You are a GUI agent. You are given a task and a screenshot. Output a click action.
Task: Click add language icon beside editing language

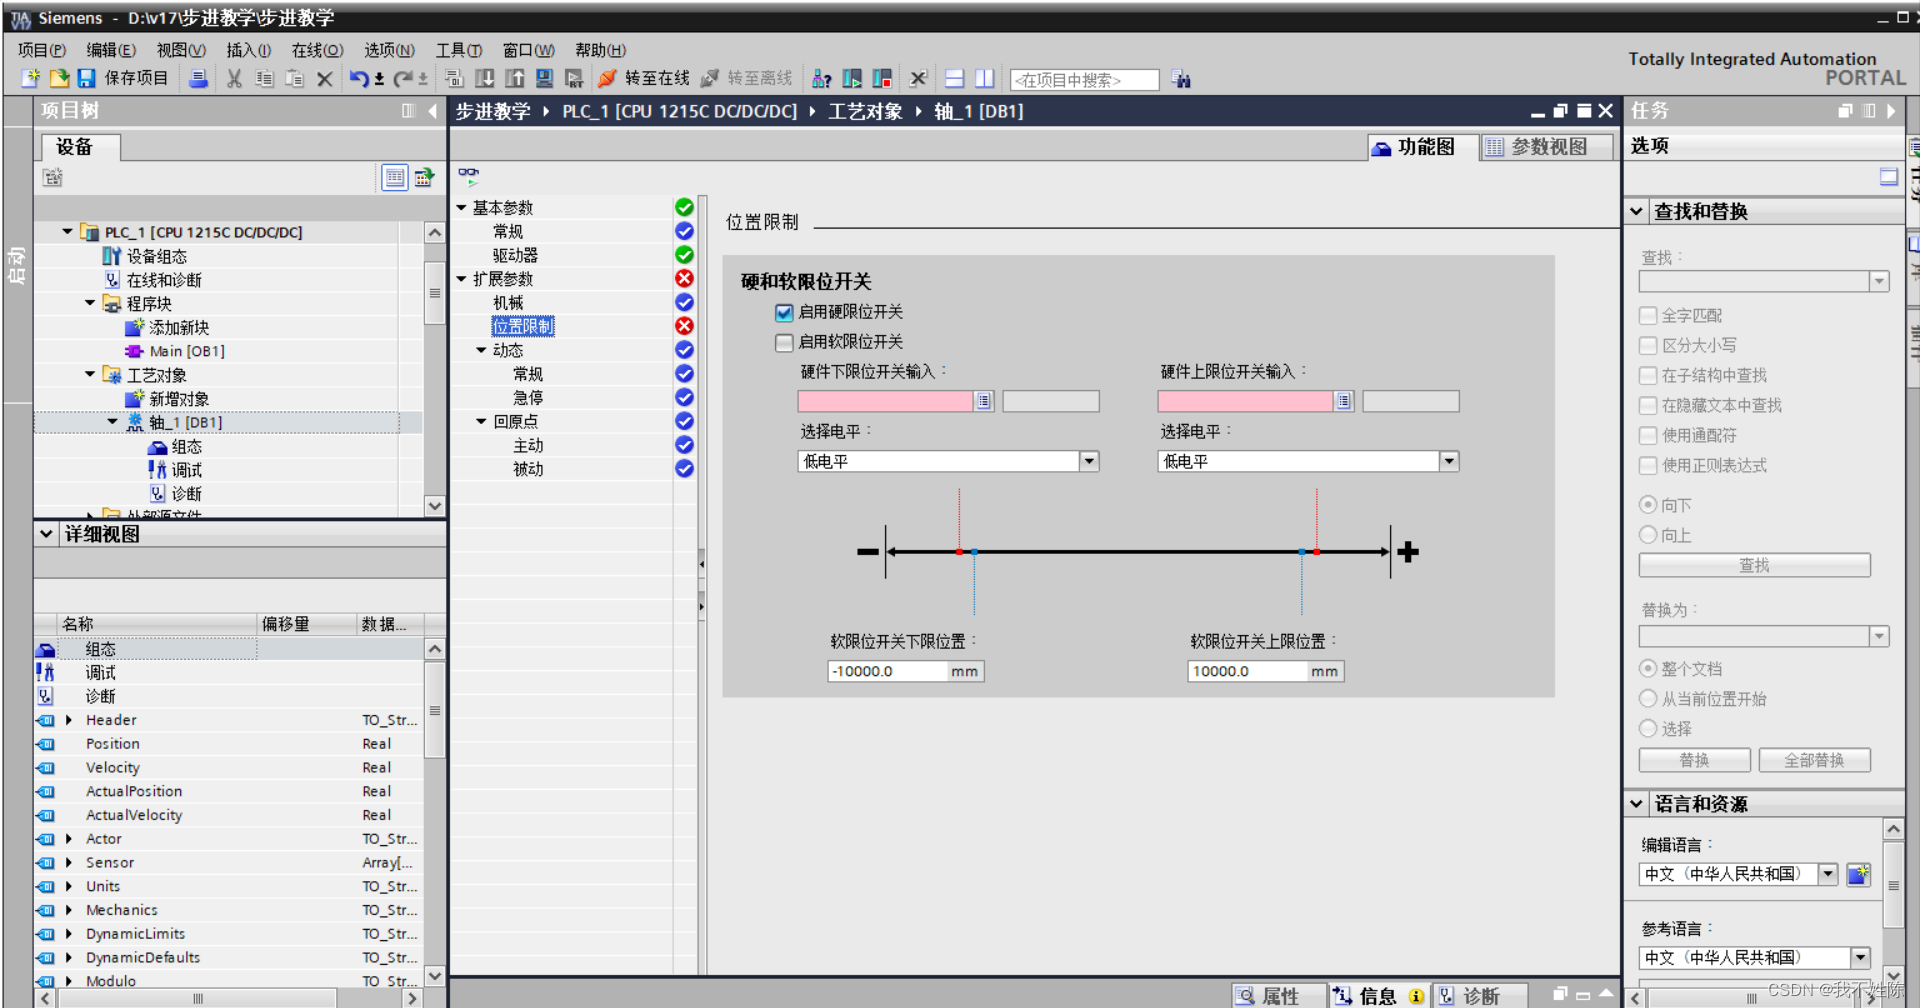[x=1858, y=874]
